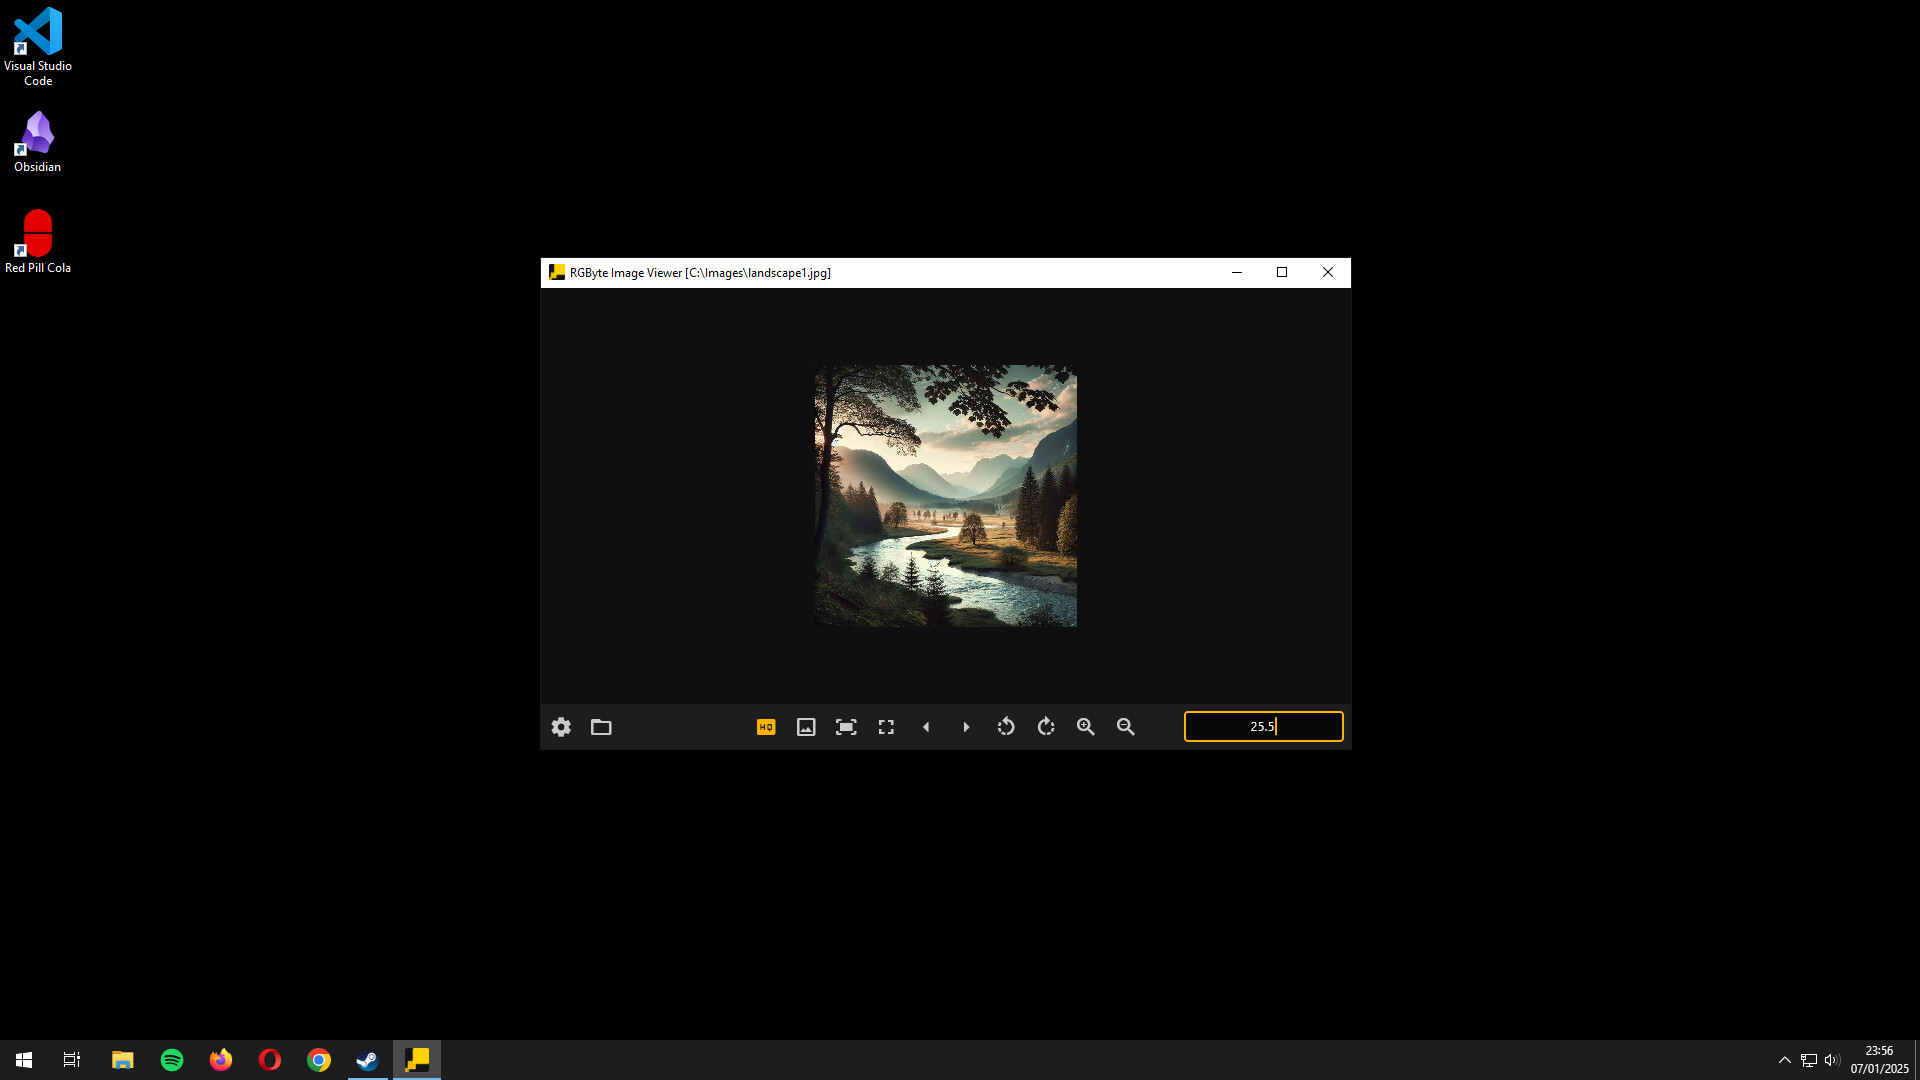Image resolution: width=1920 pixels, height=1080 pixels.
Task: Expand hidden icons in the system tray
Action: (x=1784, y=1059)
